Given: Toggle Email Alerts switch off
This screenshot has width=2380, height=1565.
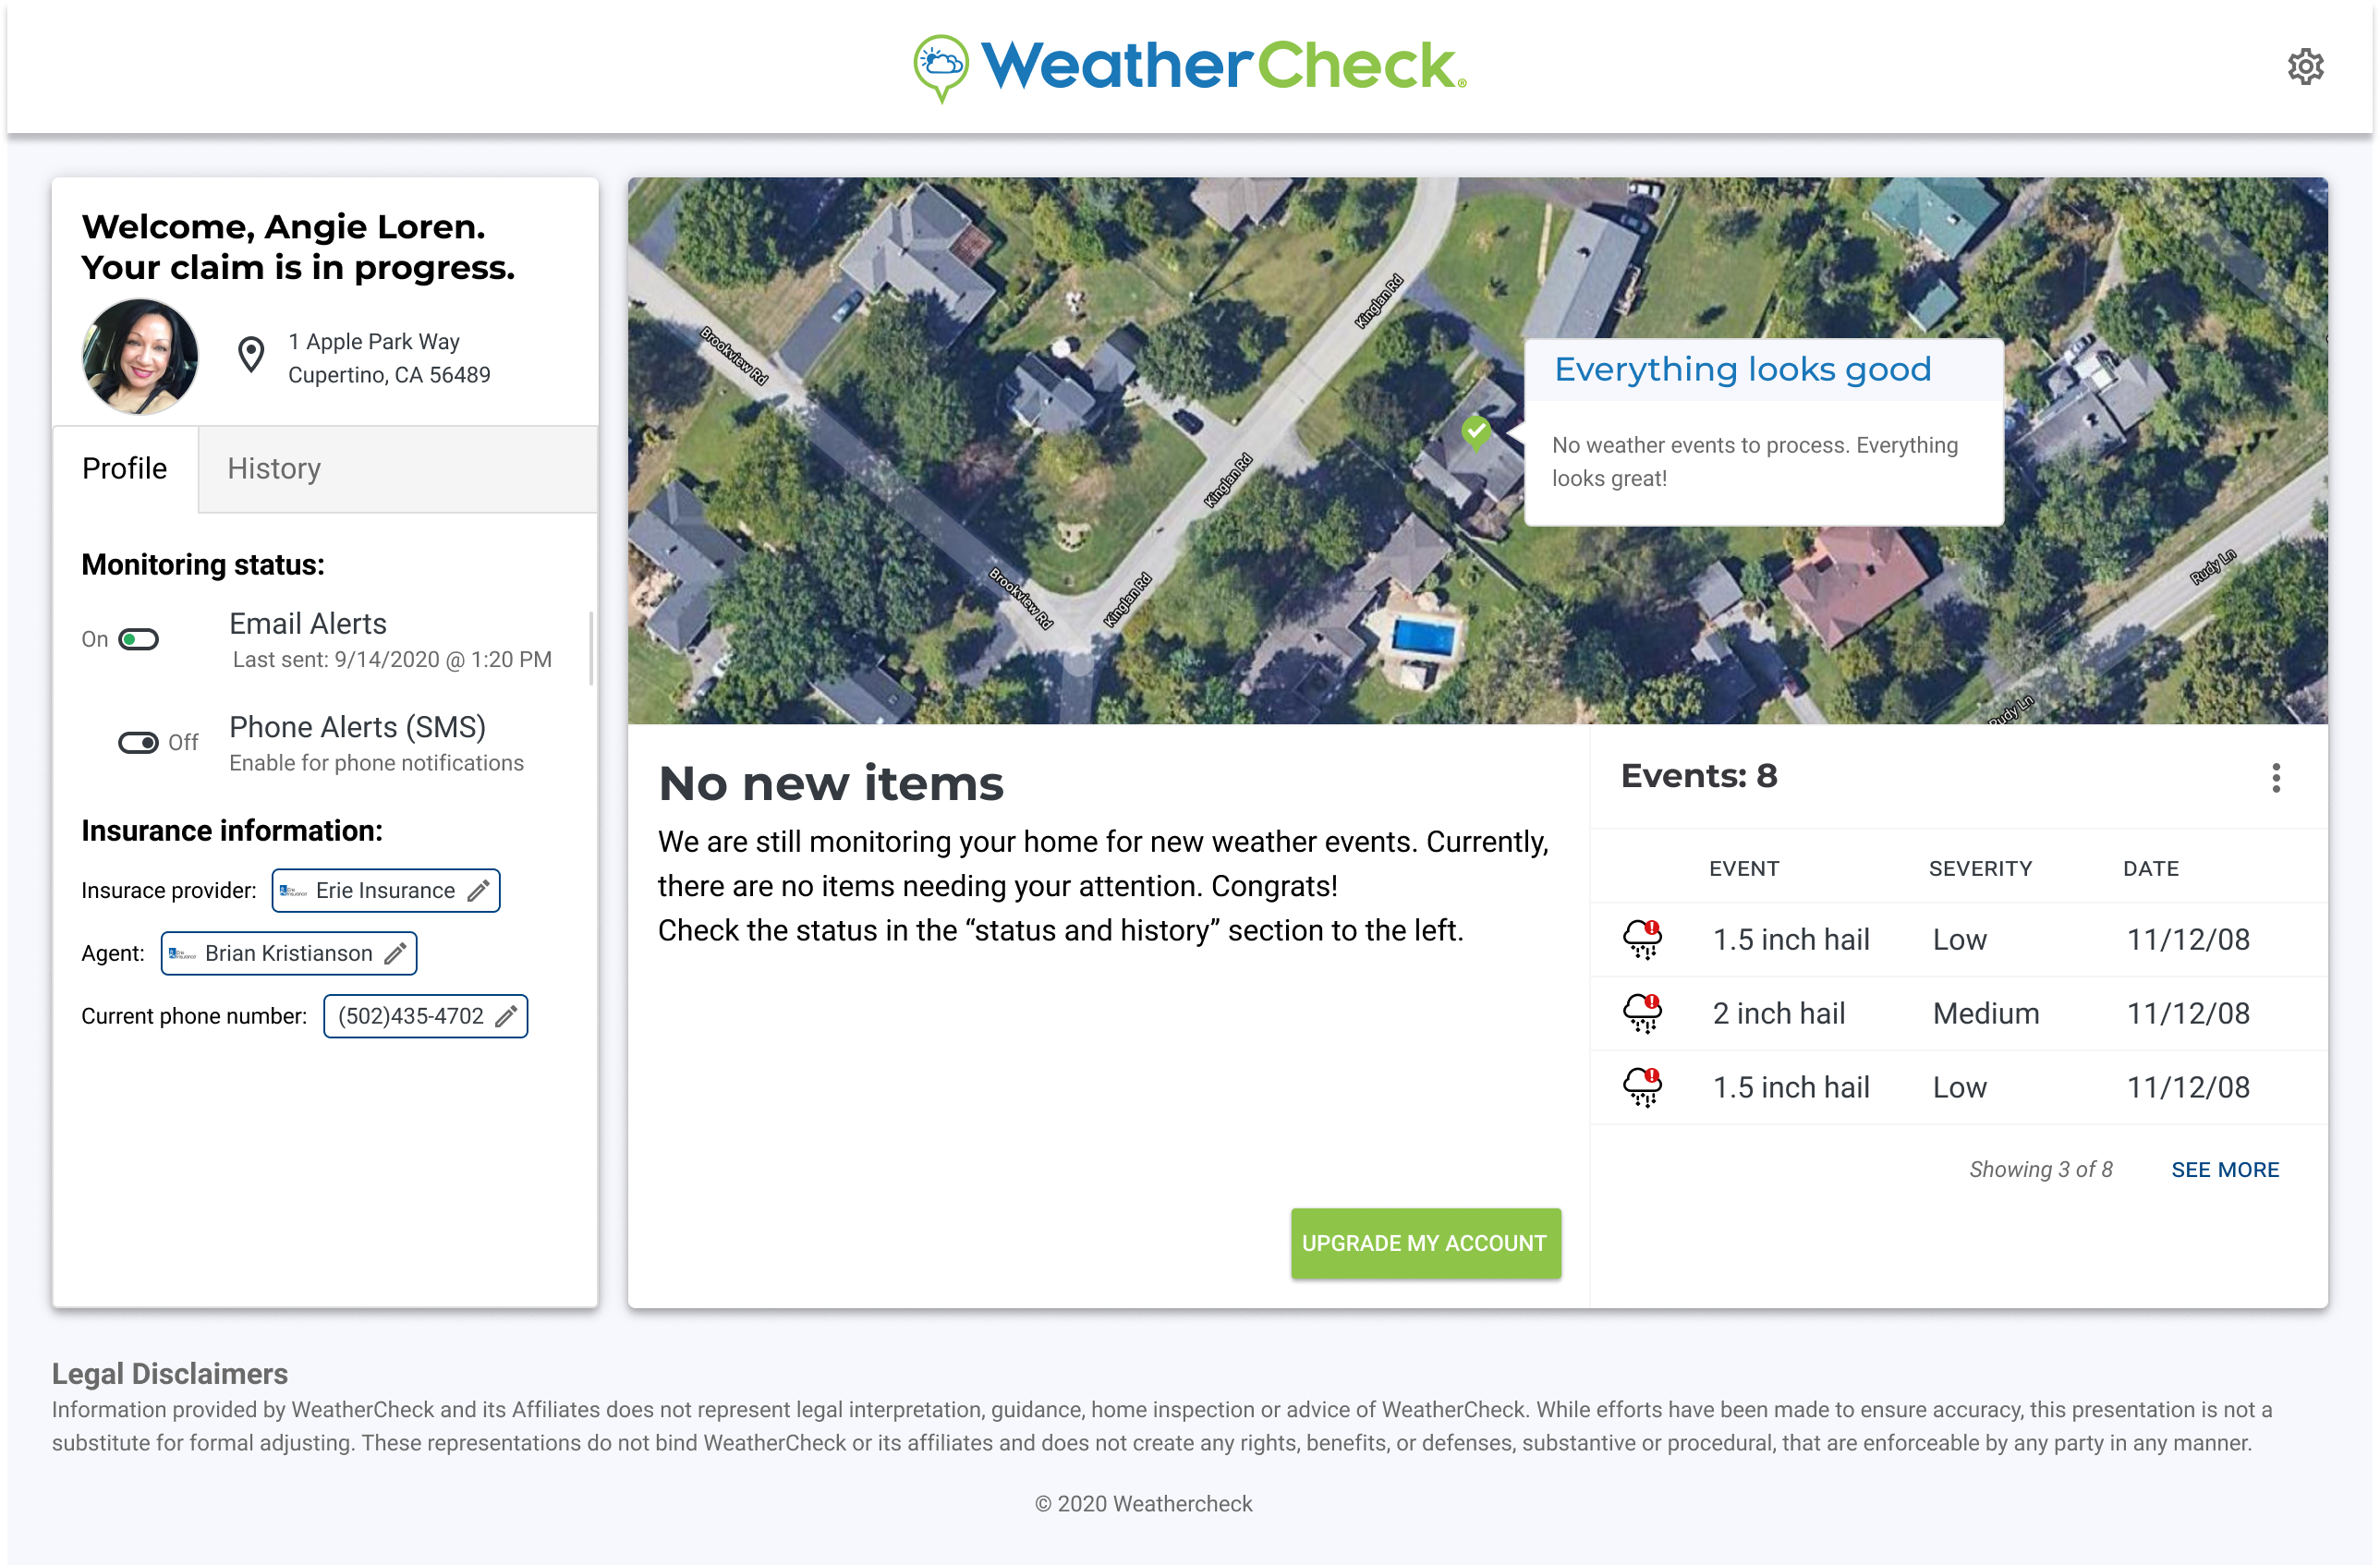Looking at the screenshot, I should click(x=139, y=639).
